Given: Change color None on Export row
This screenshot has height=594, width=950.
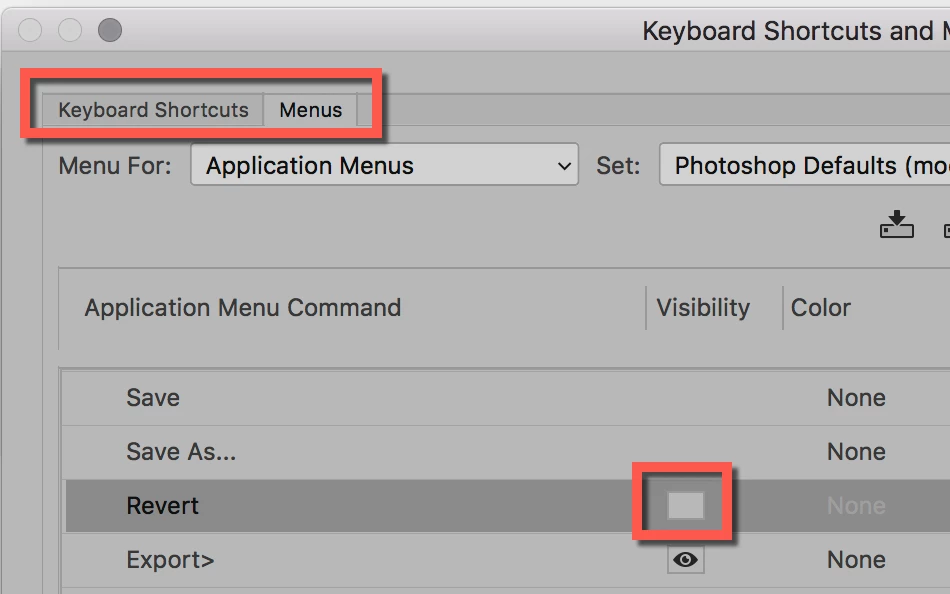Looking at the screenshot, I should (x=856, y=560).
